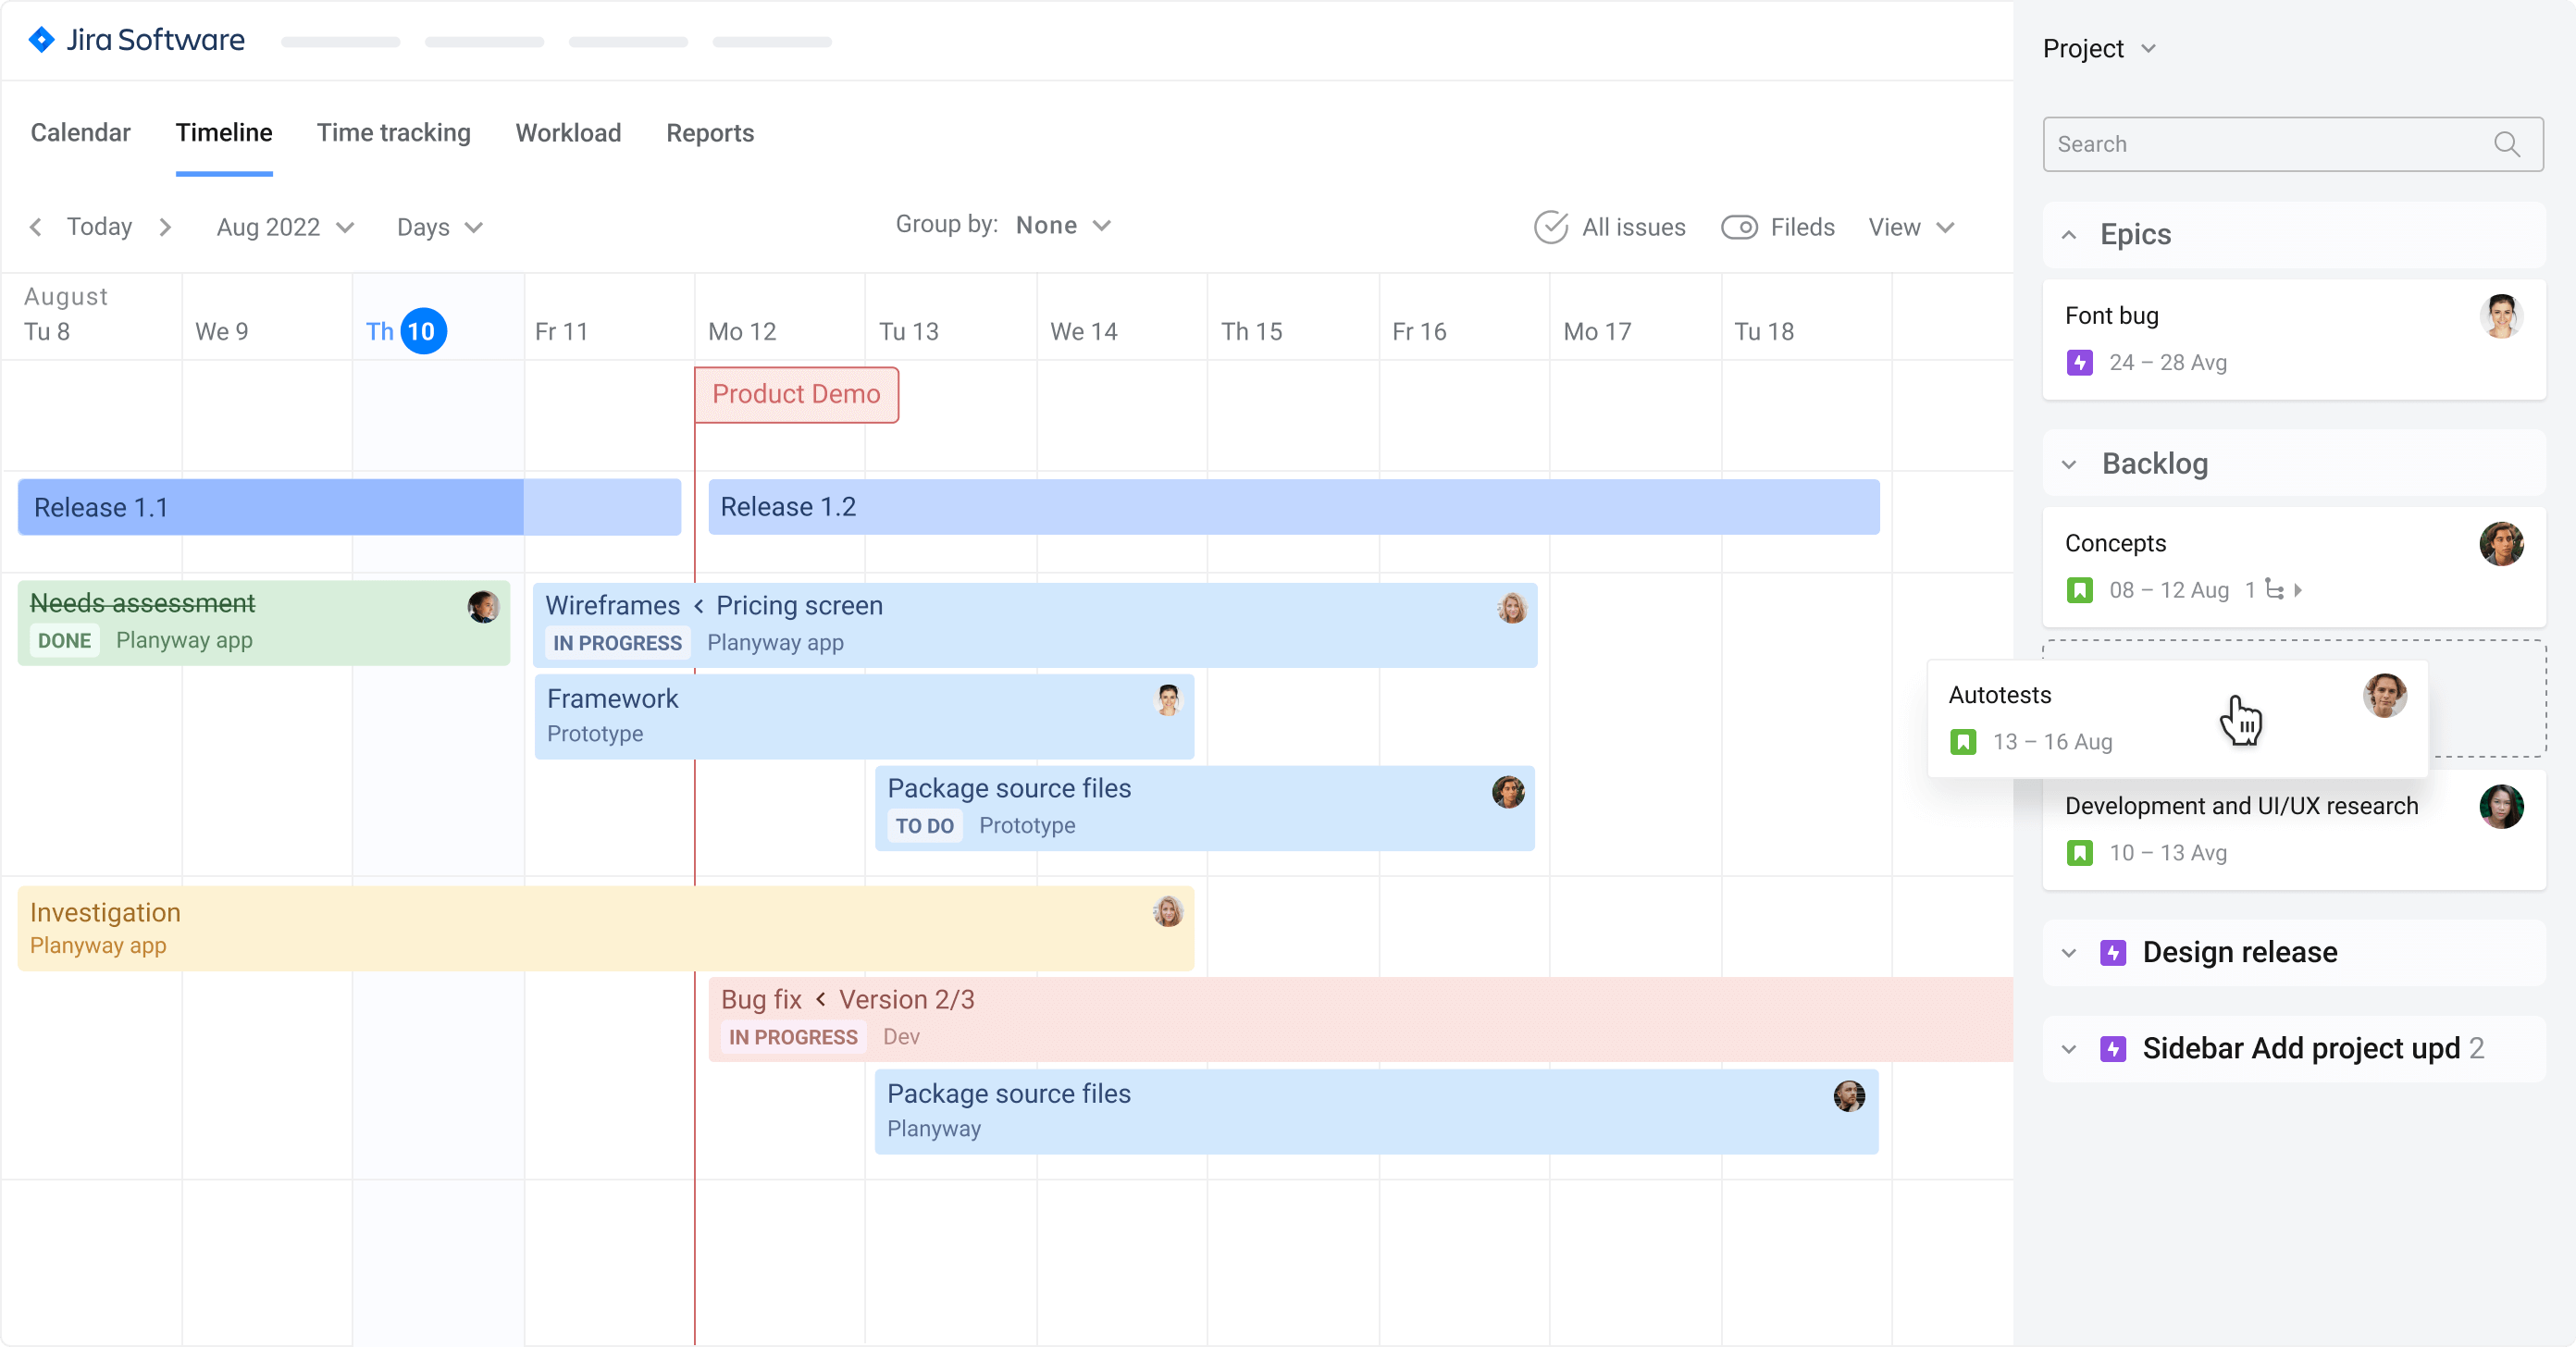Image resolution: width=2576 pixels, height=1347 pixels.
Task: Click the epic icon on Sidebar Add project upd
Action: tap(2114, 1048)
